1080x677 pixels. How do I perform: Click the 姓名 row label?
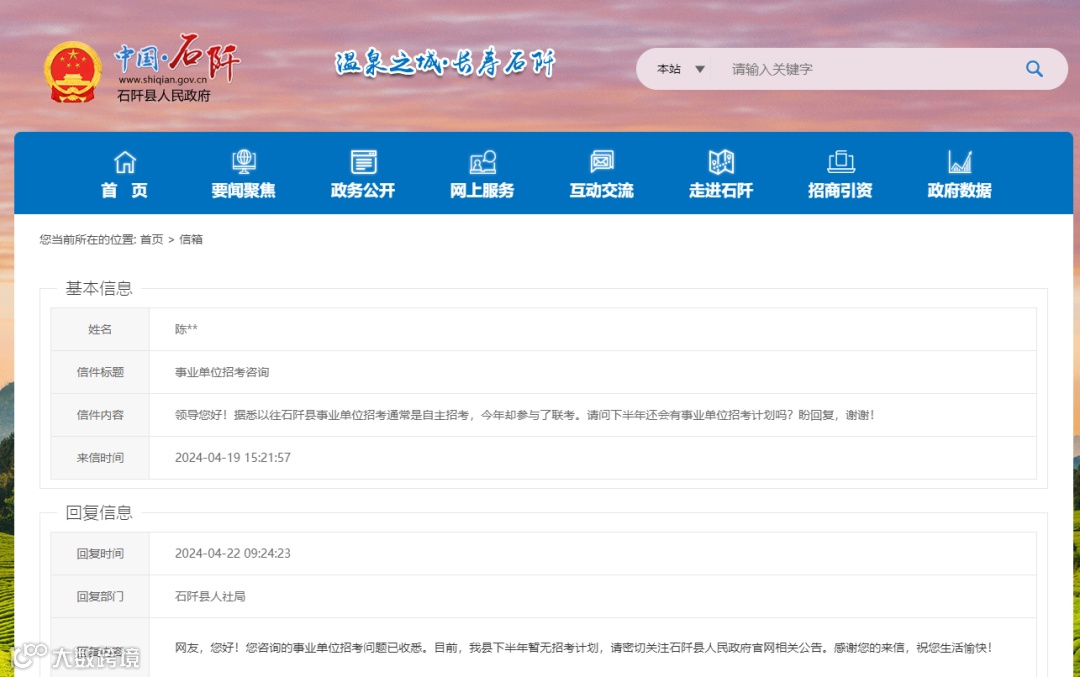[x=100, y=329]
